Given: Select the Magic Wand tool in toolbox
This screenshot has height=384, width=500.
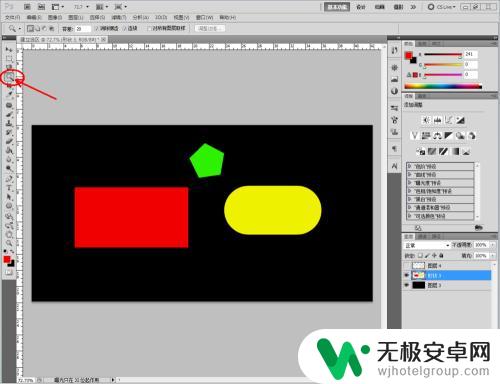Looking at the screenshot, I should click(x=9, y=77).
